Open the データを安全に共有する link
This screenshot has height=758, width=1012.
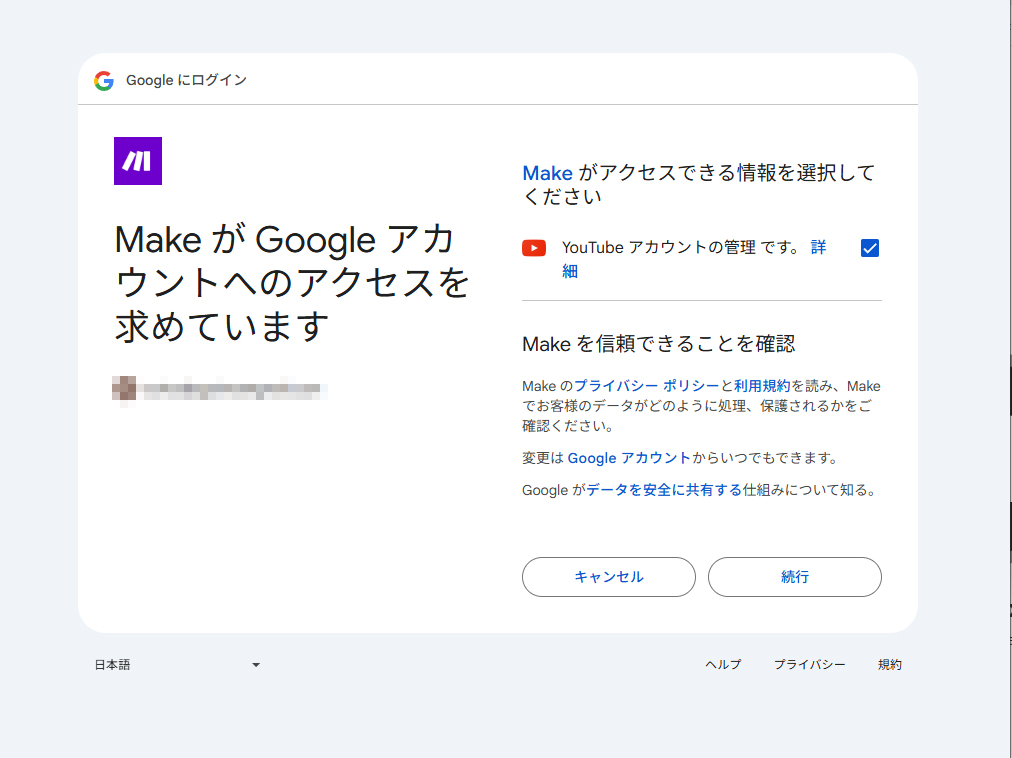(664, 490)
